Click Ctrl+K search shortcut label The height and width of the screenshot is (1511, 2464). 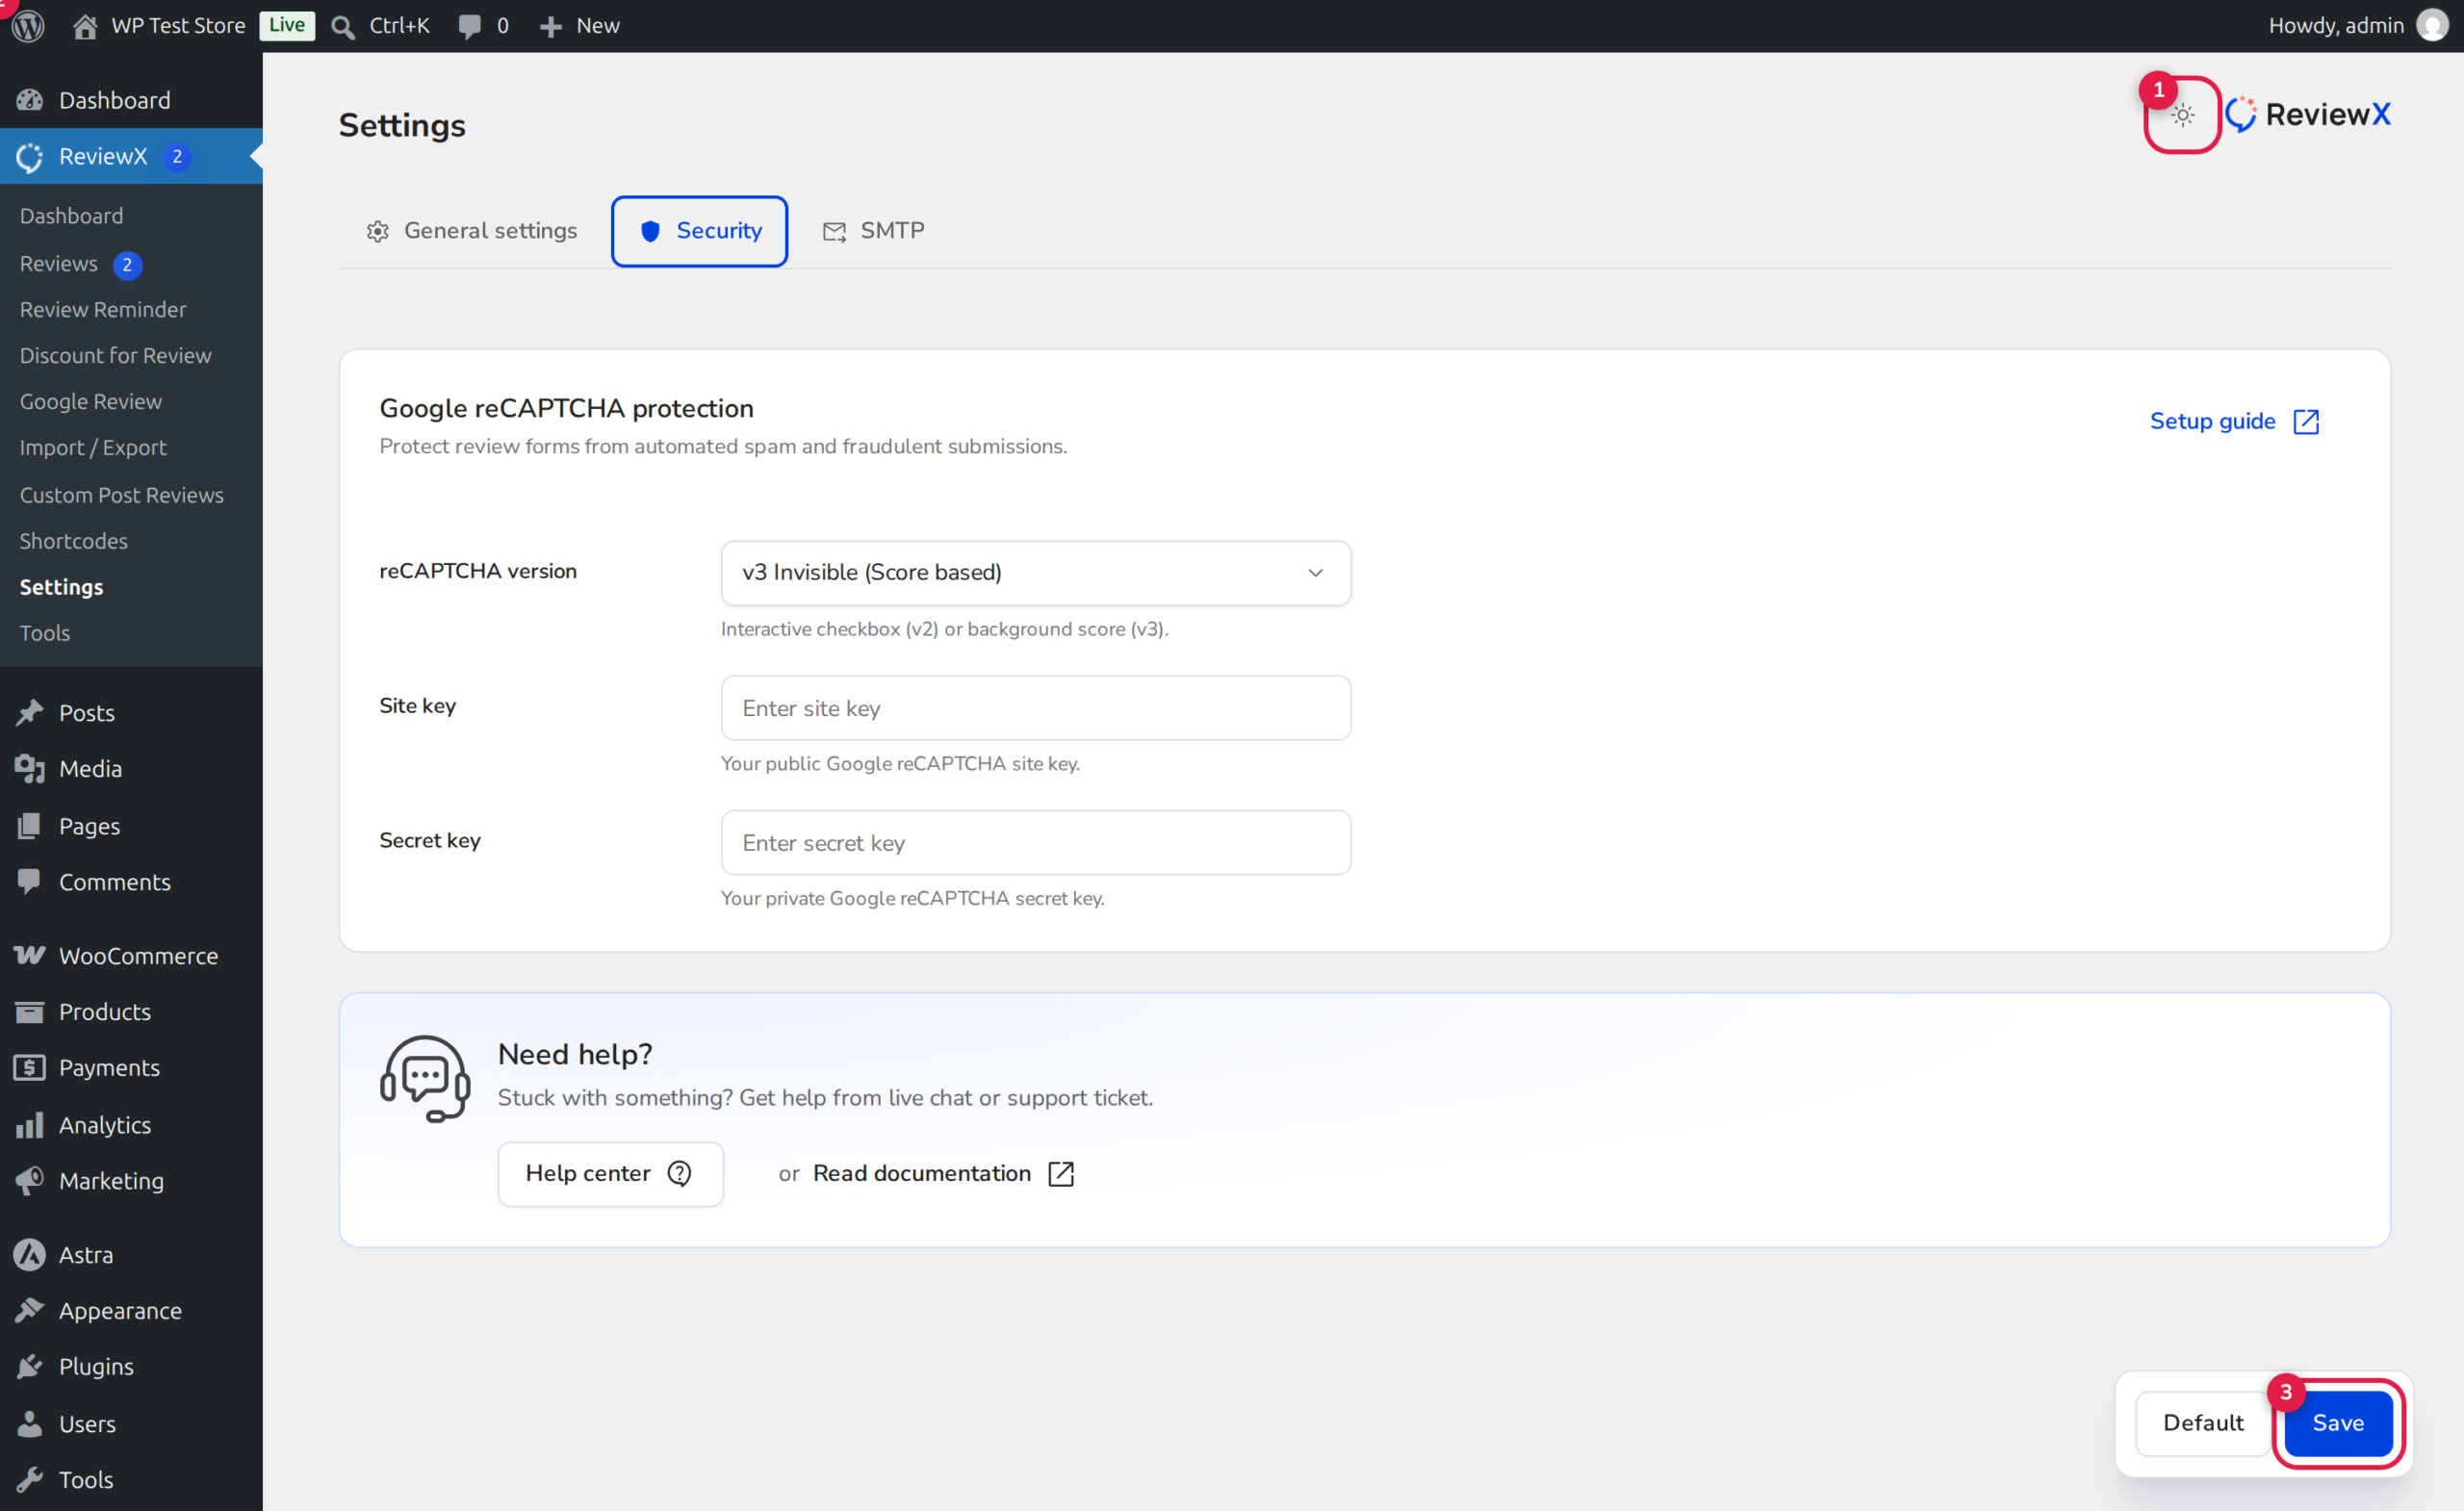pos(400,25)
